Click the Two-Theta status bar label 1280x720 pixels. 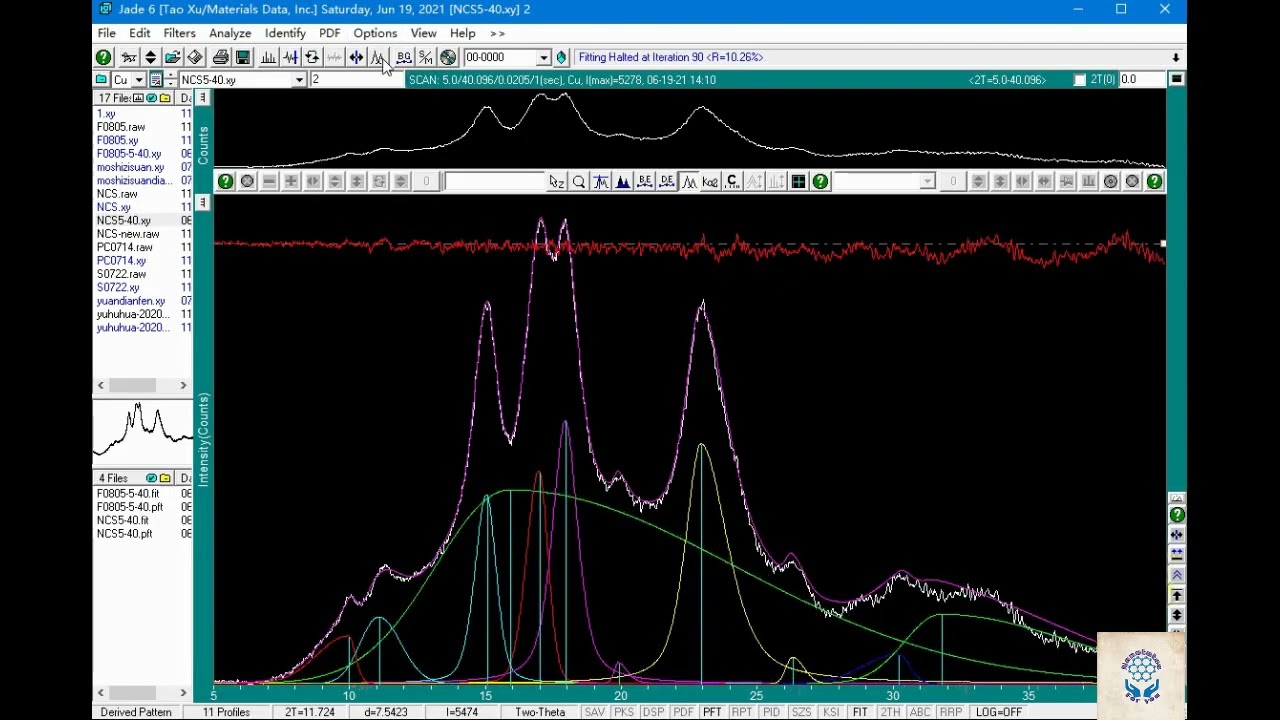(x=540, y=712)
